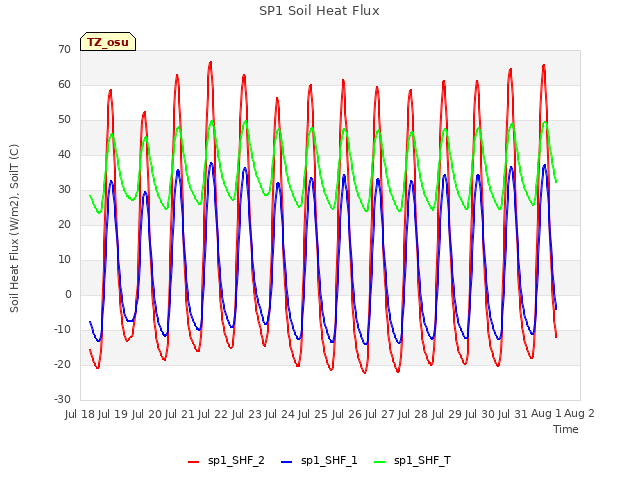Click the Jul 28 x-axis tick label
This screenshot has height=480, width=640.
coord(413,414)
